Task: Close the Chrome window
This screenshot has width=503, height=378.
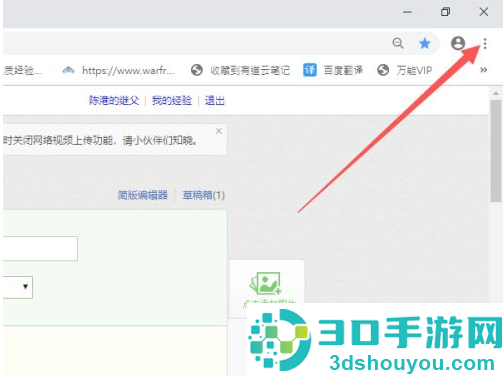Action: [x=484, y=12]
